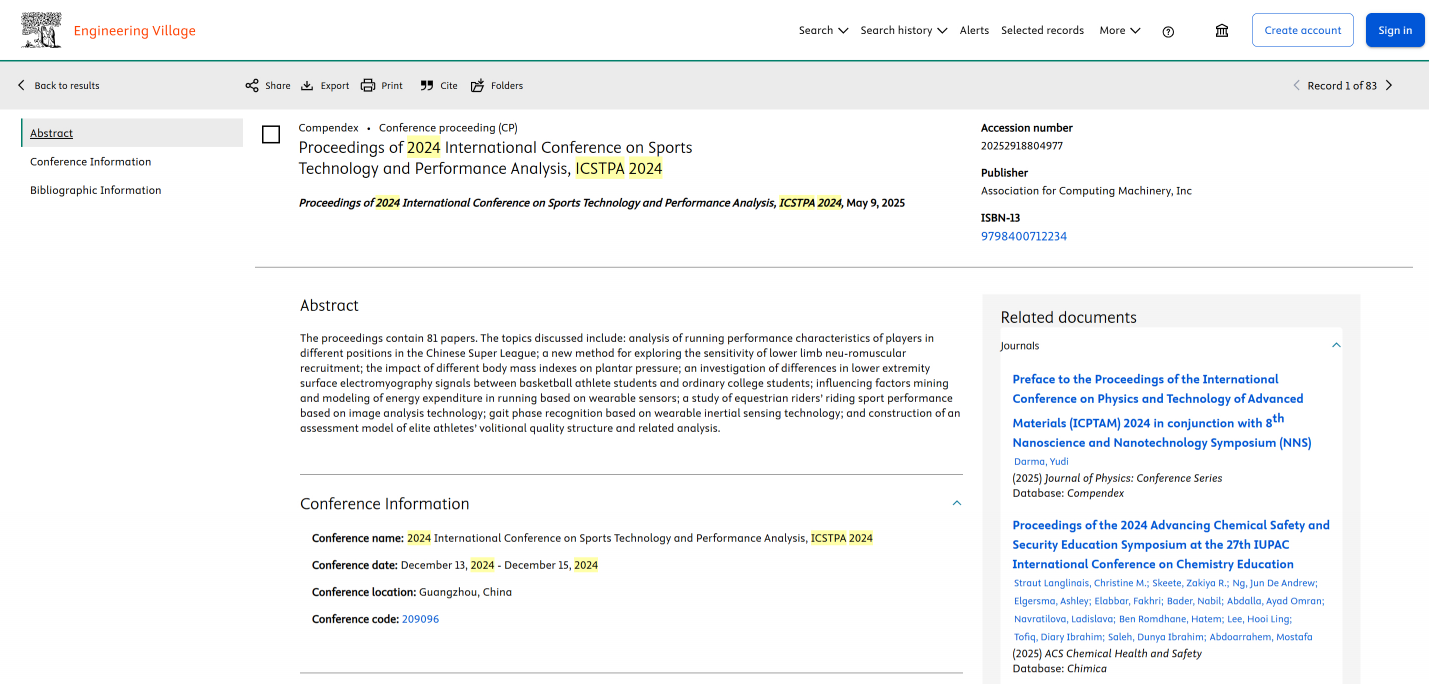
Task: Open the Help question mark icon
Action: [1168, 31]
